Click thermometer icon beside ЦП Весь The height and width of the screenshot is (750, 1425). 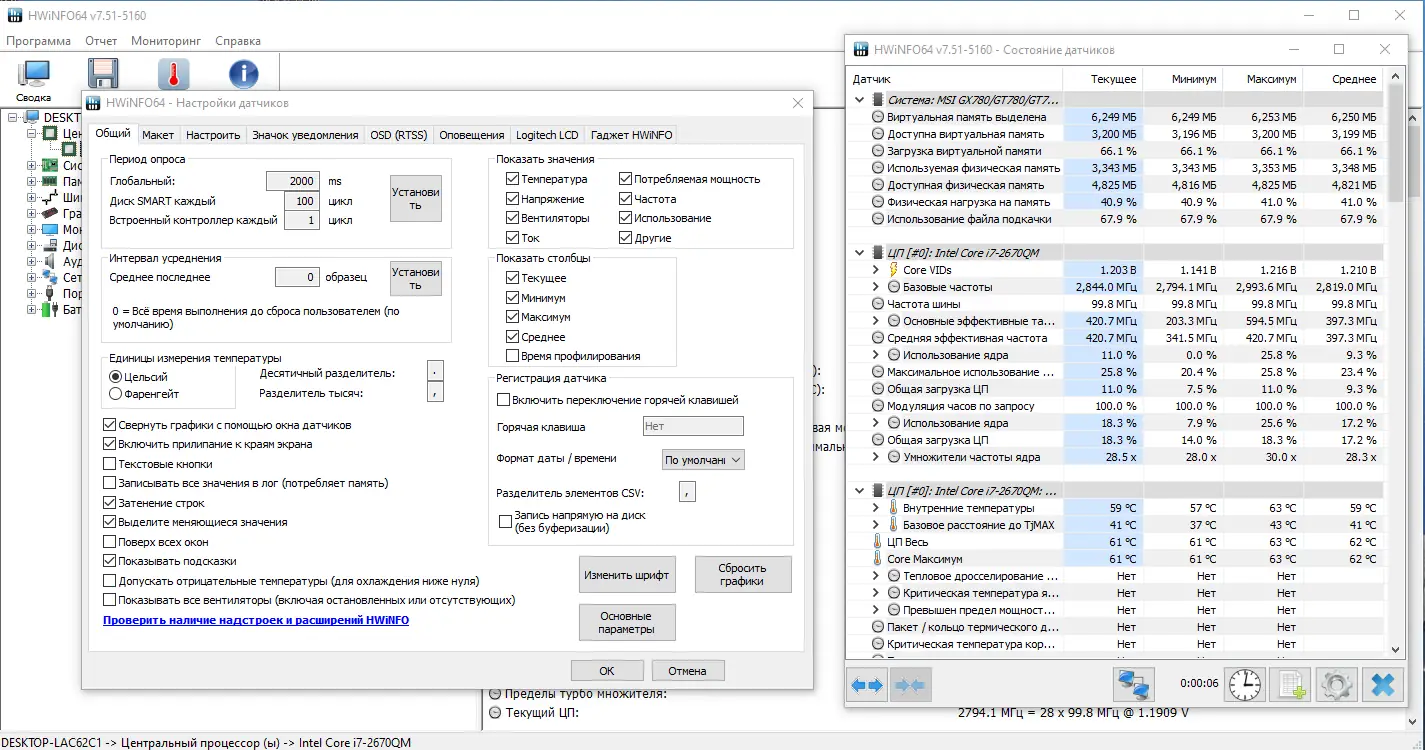click(x=878, y=542)
